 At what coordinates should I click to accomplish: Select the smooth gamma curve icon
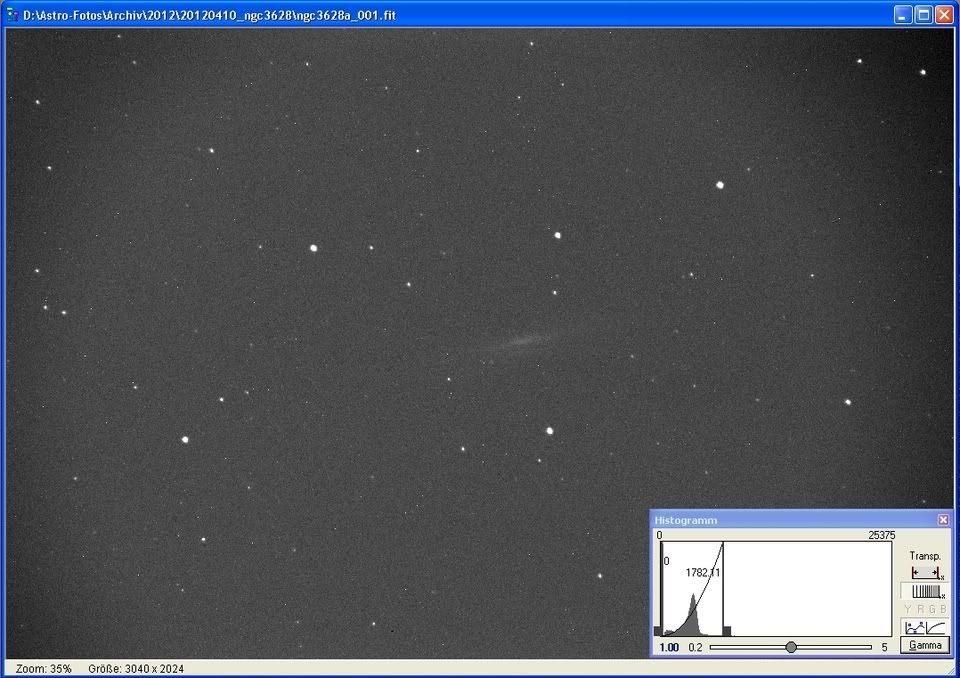tap(936, 628)
